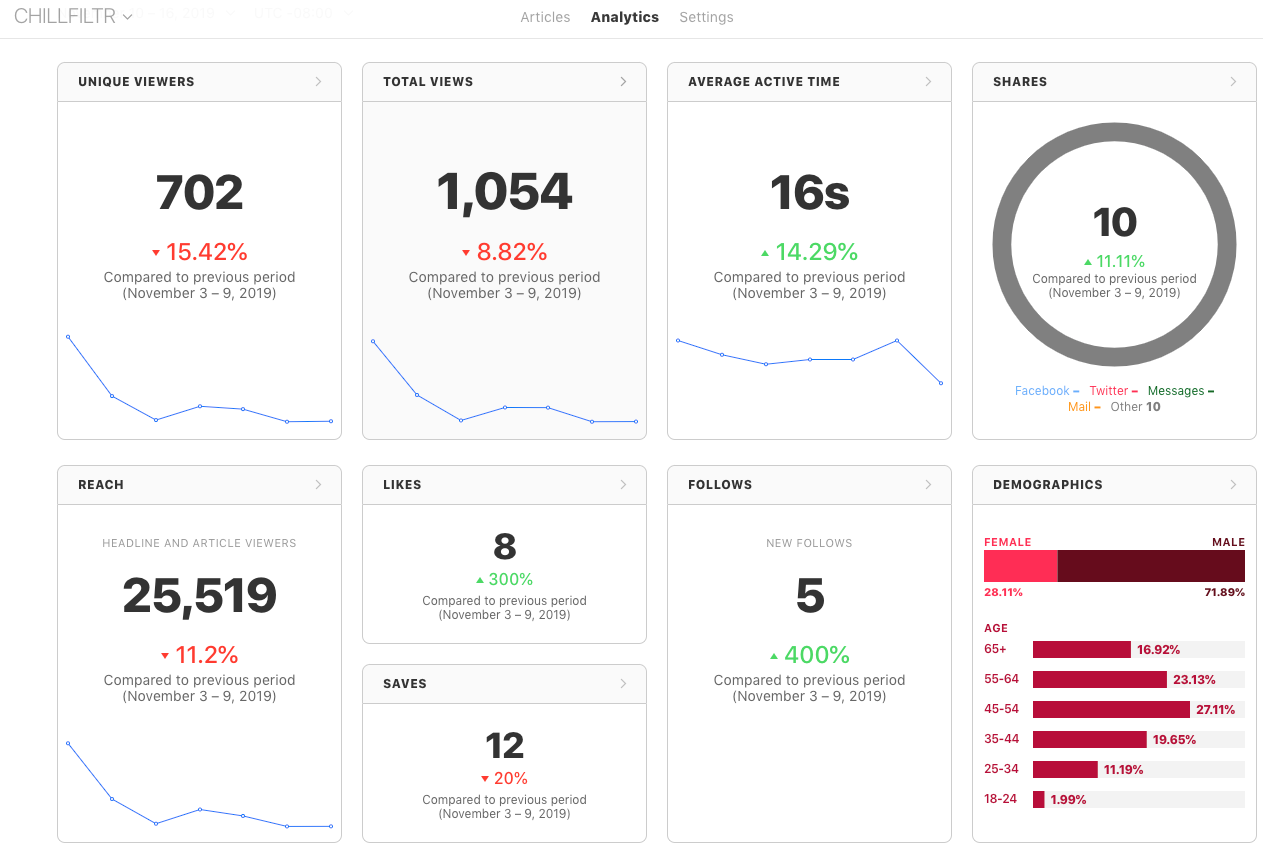Click the SAVES card heading

coord(405,684)
